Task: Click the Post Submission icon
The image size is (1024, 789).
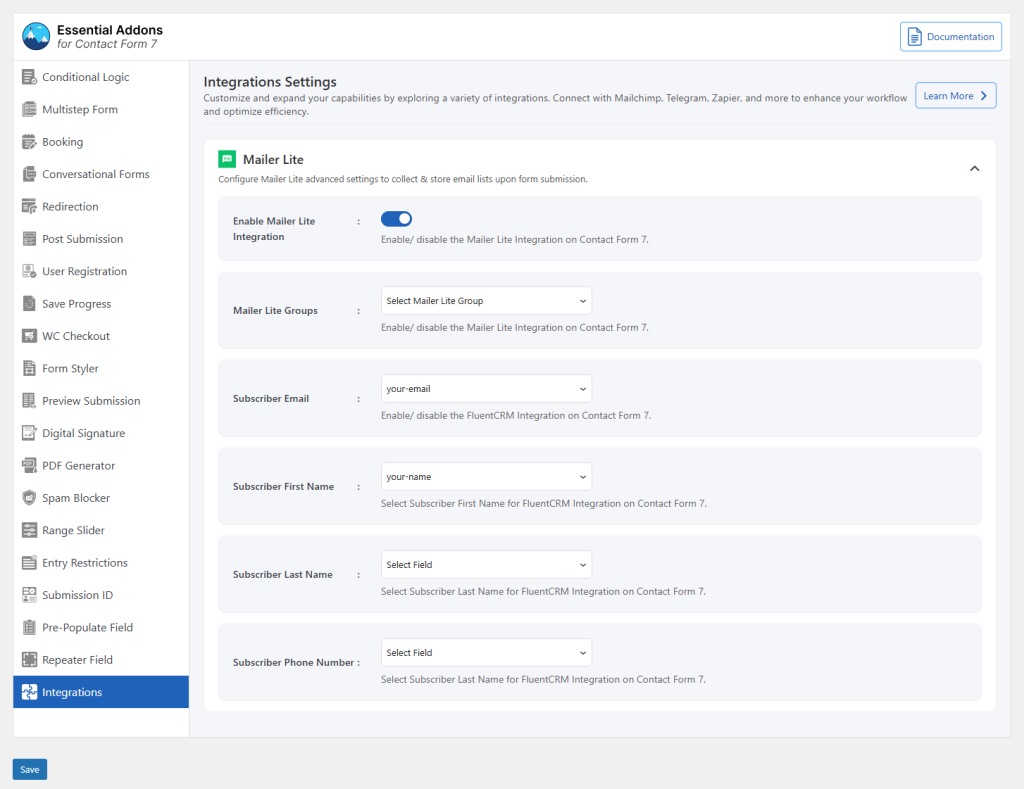Action: [29, 238]
